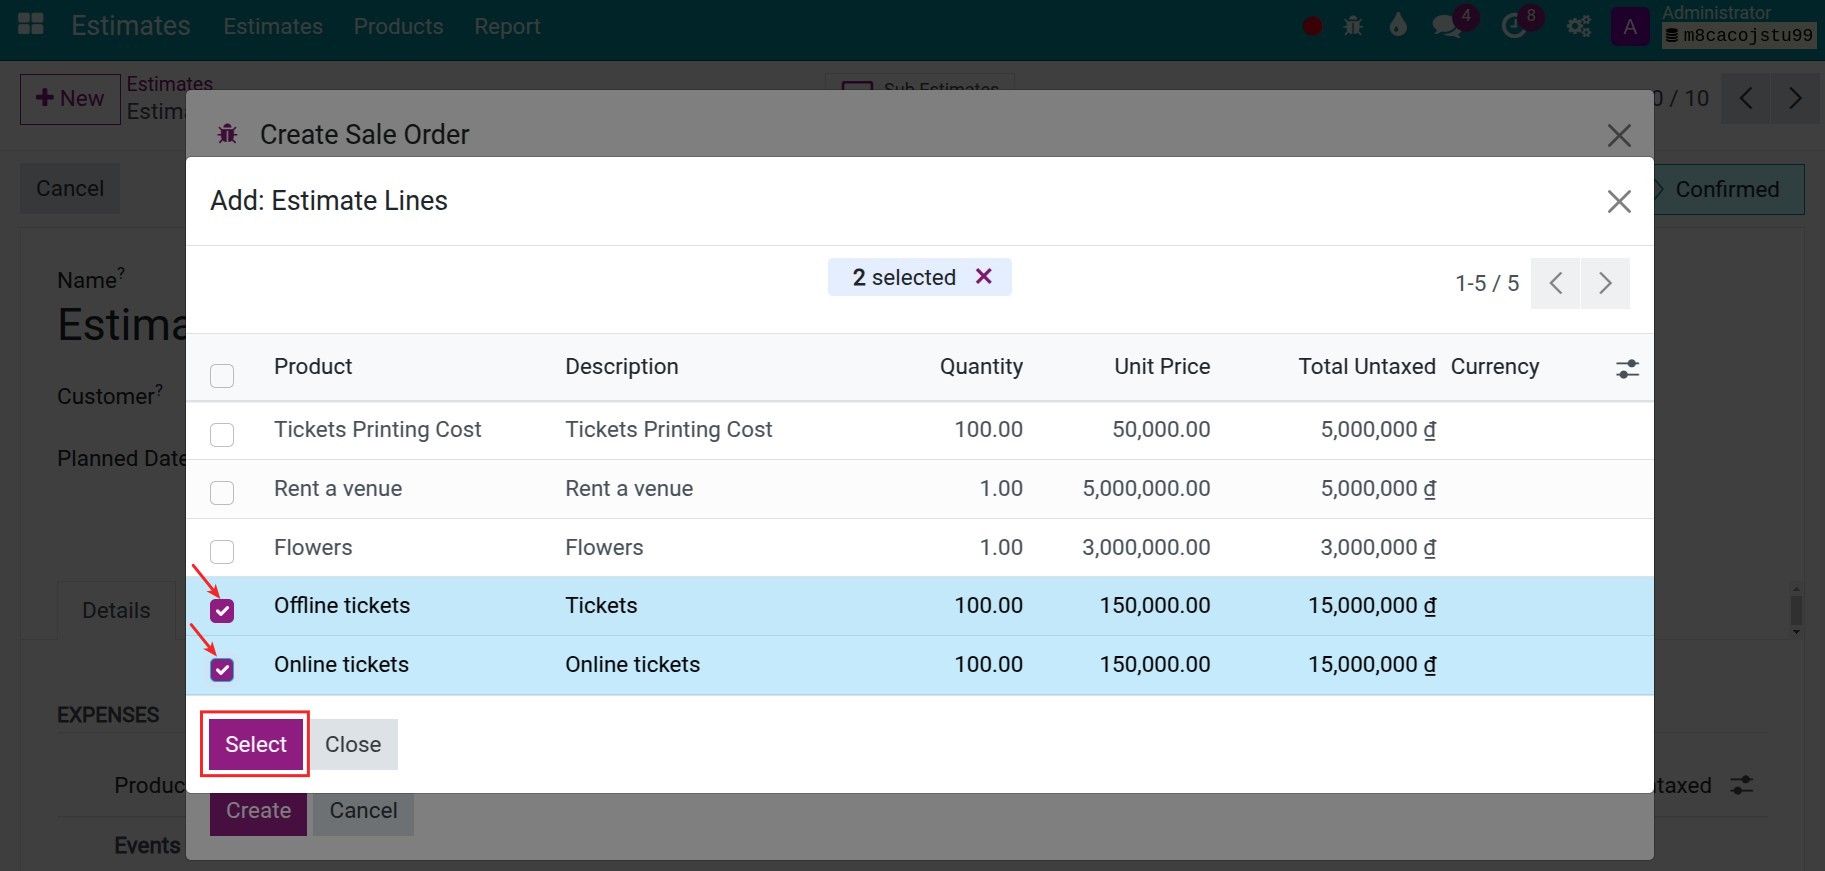Click the background form's vertical scrollbar
The height and width of the screenshot is (871, 1825).
[x=1796, y=610]
